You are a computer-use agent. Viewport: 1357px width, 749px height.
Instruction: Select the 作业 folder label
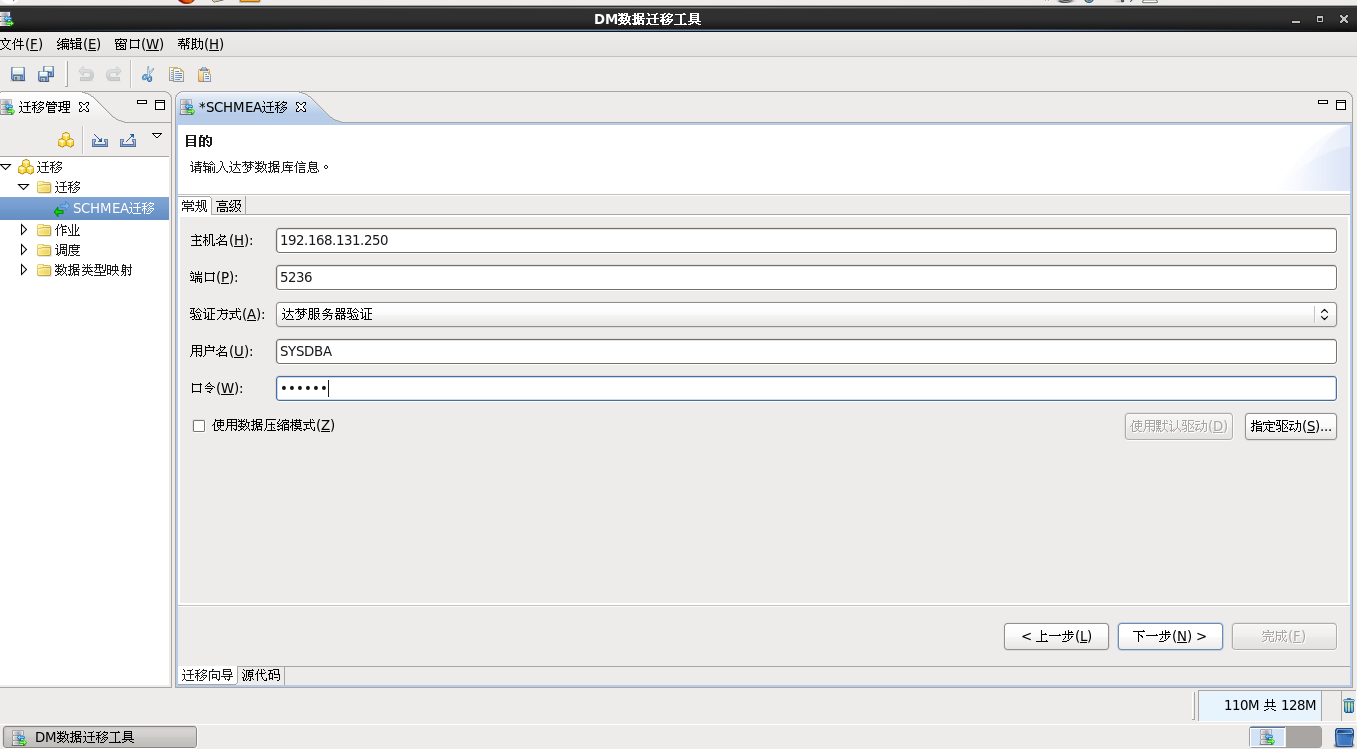pyautogui.click(x=67, y=230)
